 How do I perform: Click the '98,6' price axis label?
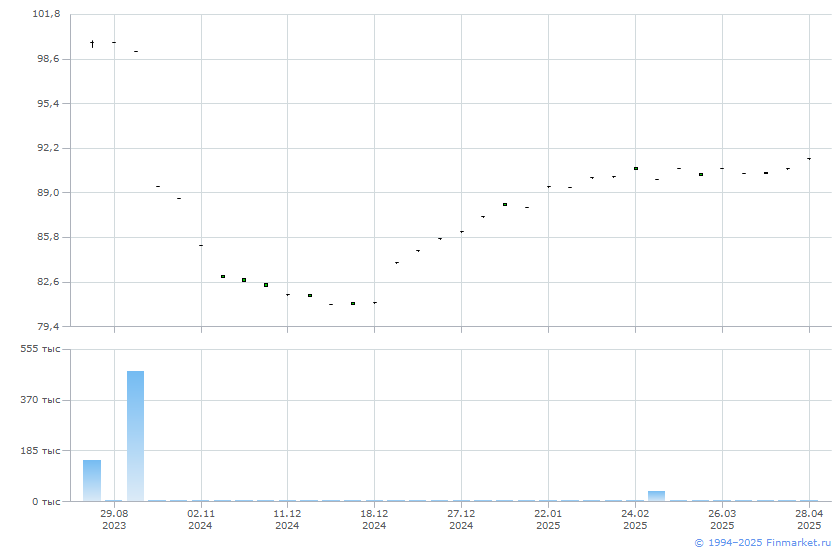click(x=49, y=58)
